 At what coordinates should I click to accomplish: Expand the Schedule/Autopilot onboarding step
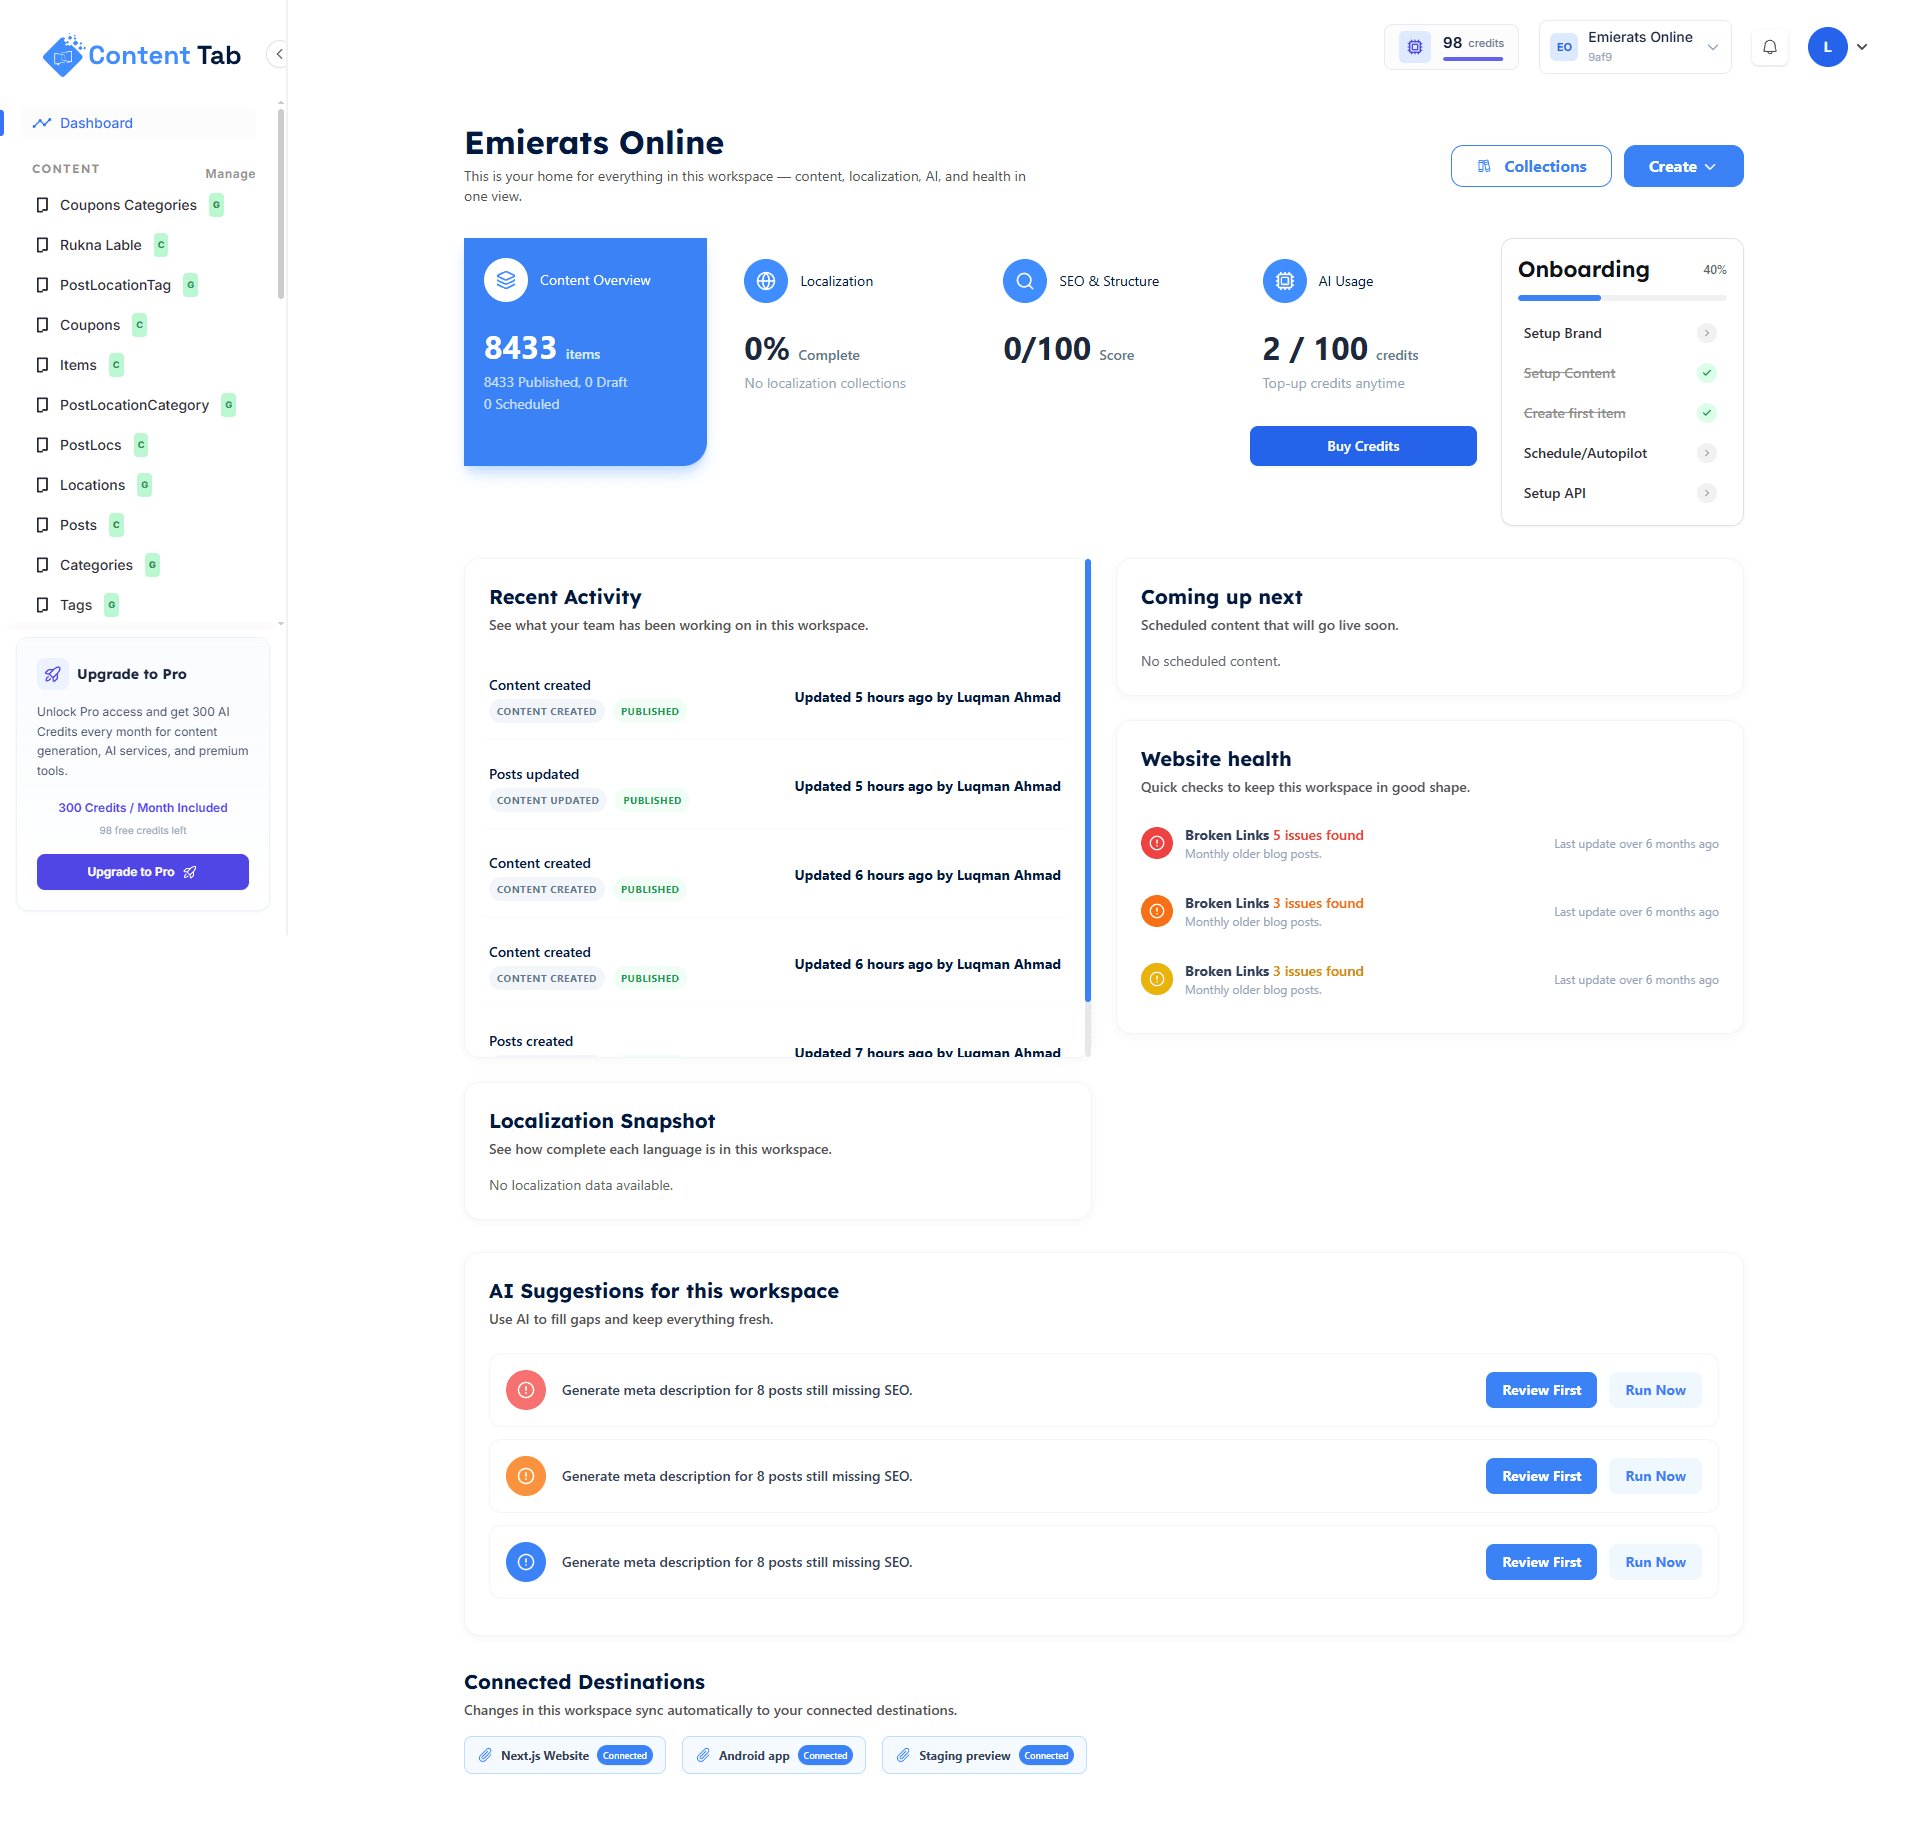point(1707,453)
